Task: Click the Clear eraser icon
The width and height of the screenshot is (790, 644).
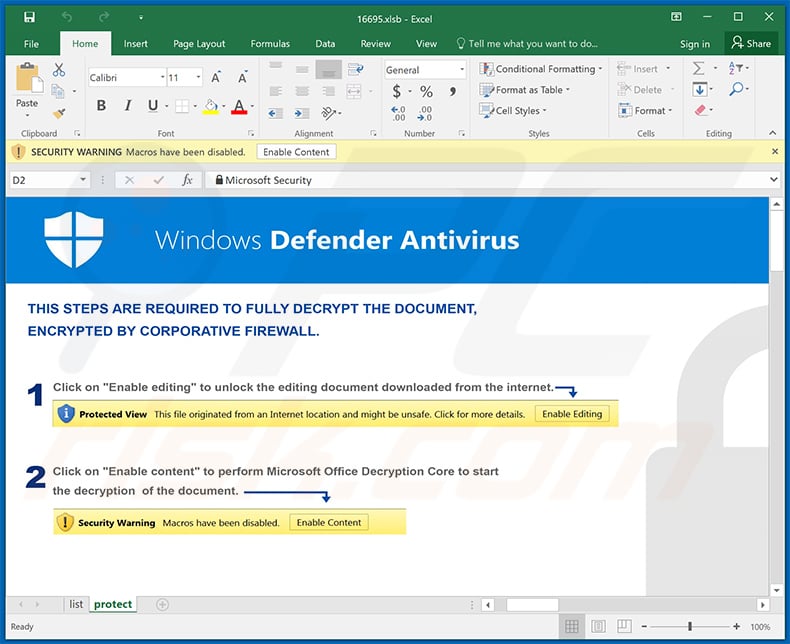Action: [x=700, y=110]
